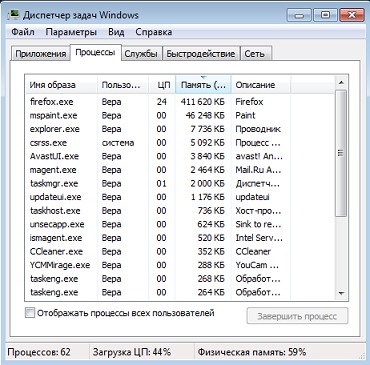Click the Процессов: 62 status entry
Image resolution: width=370 pixels, height=365 pixels.
pos(39,352)
